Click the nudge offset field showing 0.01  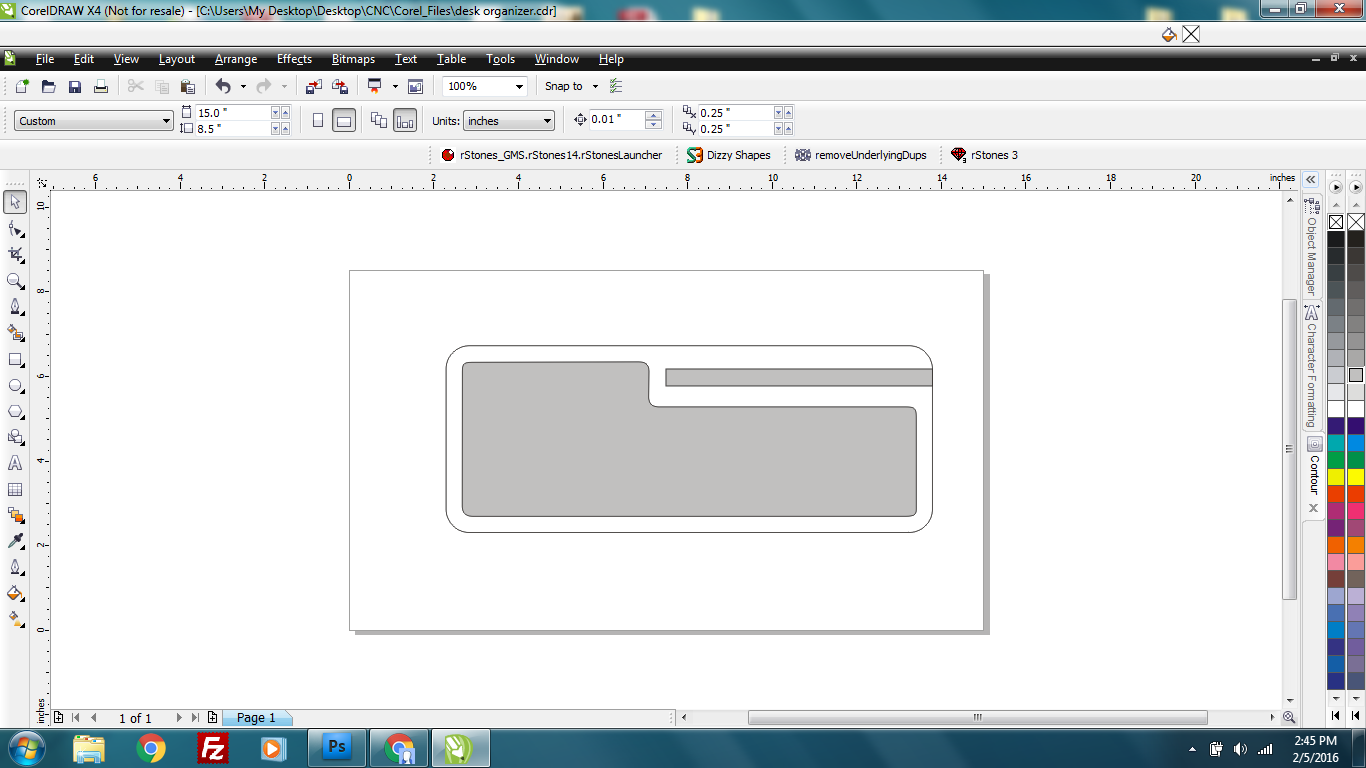(x=617, y=119)
